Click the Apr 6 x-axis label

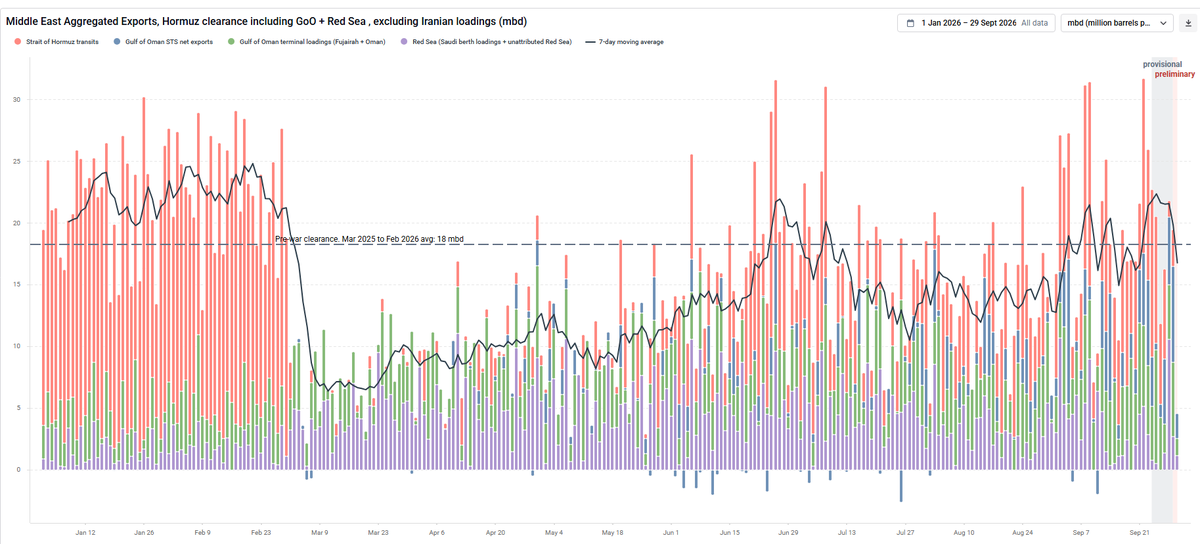click(437, 534)
